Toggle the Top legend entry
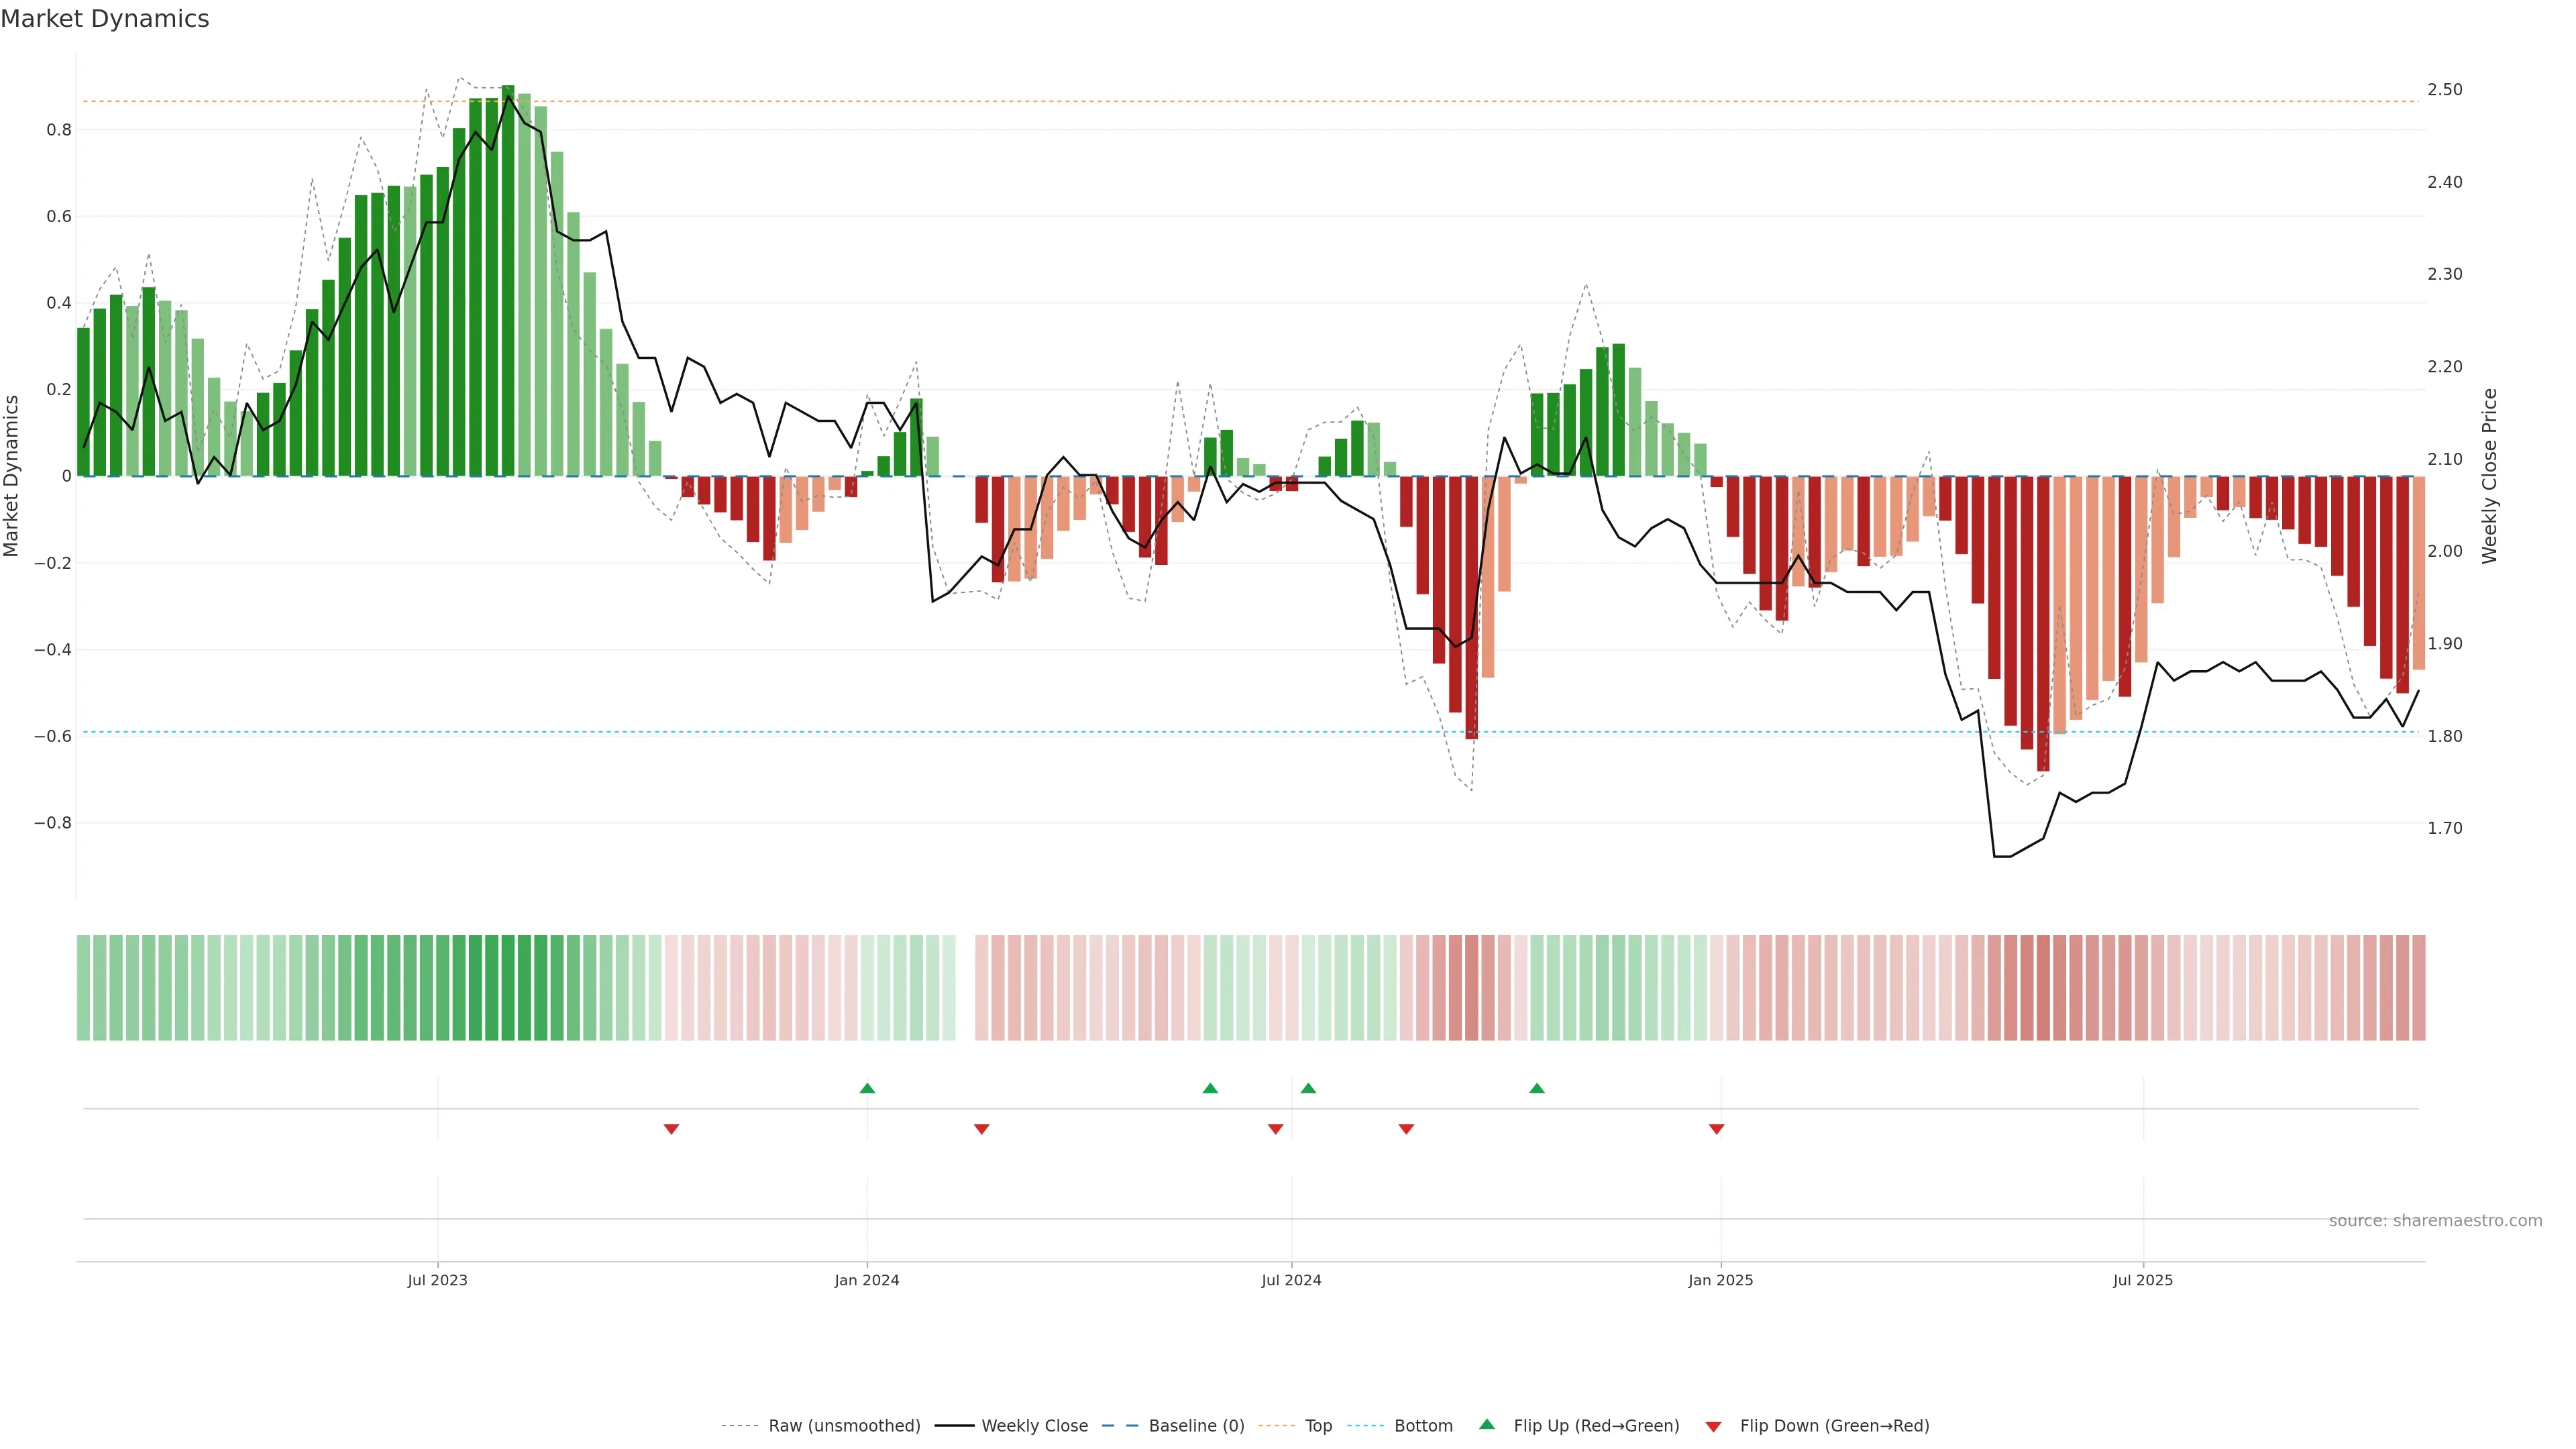The image size is (2576, 1449). click(x=1318, y=1426)
